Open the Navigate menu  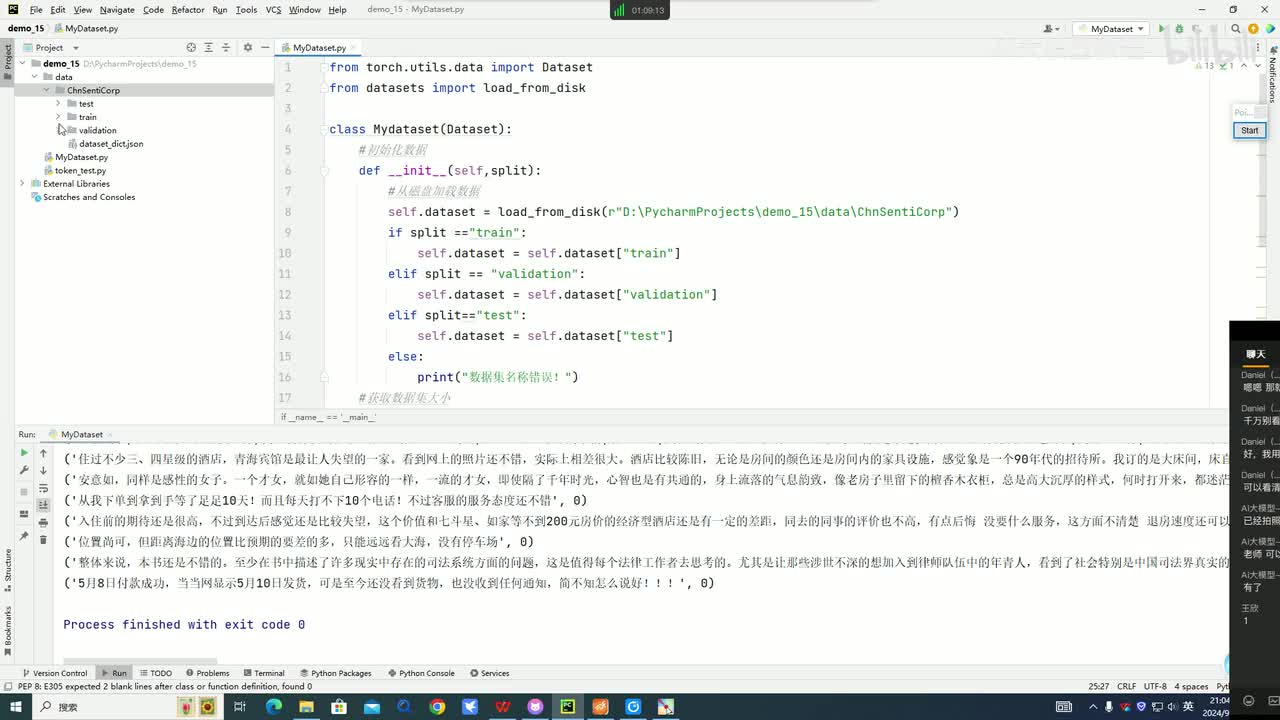pyautogui.click(x=117, y=9)
